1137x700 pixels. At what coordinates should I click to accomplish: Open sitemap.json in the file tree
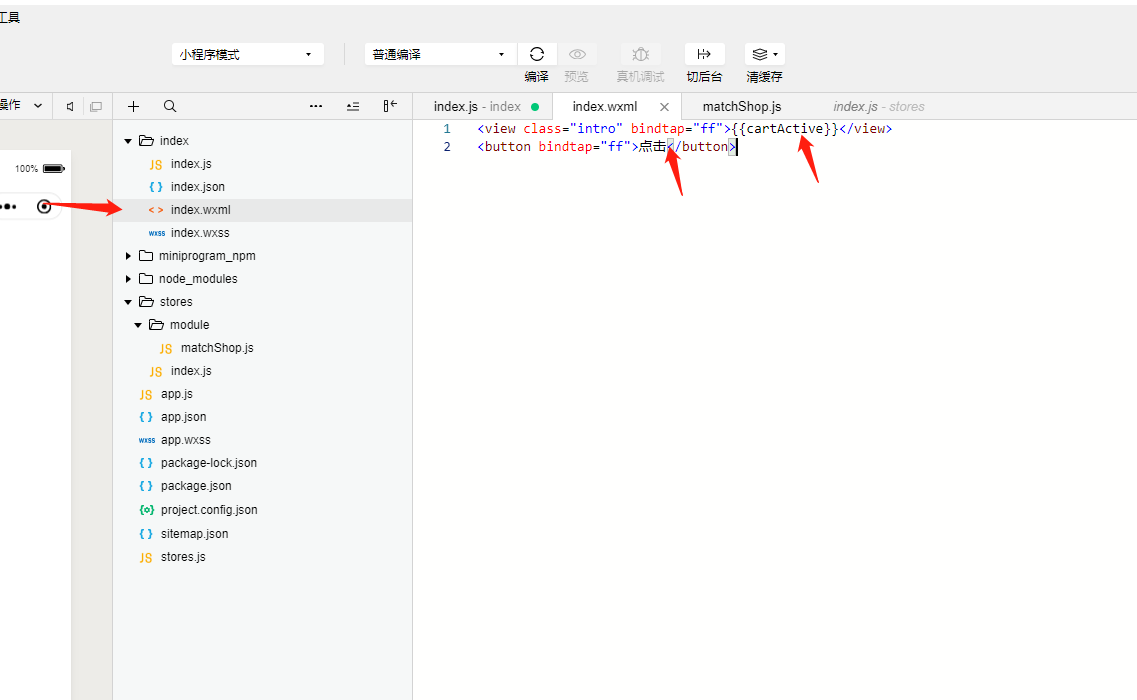194,534
